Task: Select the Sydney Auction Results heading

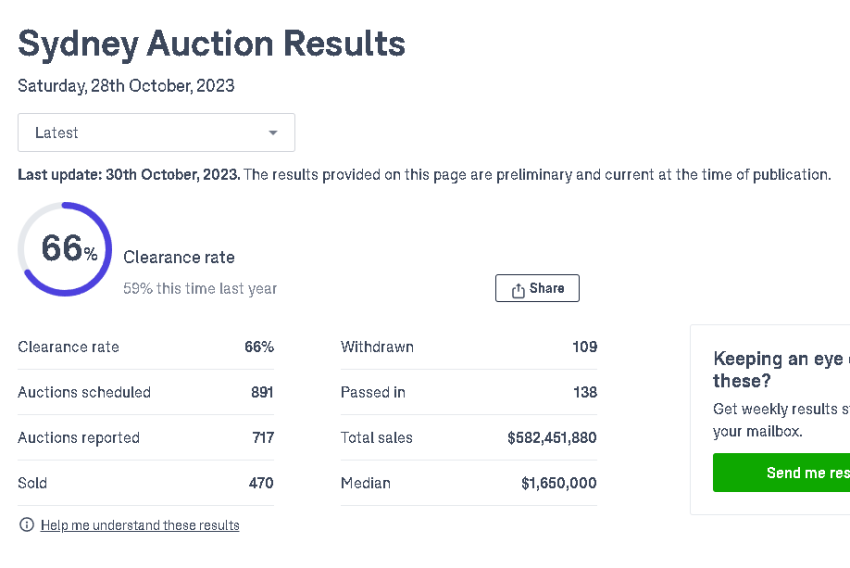Action: click(211, 44)
